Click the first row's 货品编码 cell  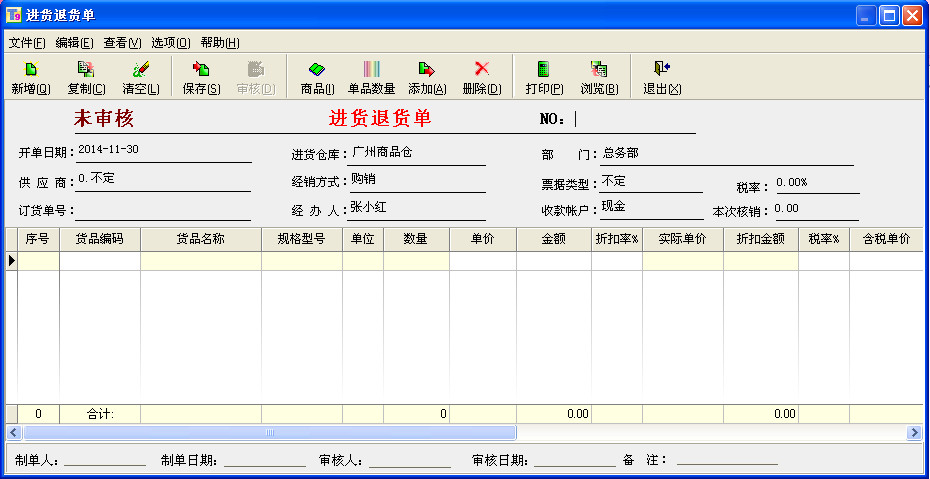tap(100, 261)
